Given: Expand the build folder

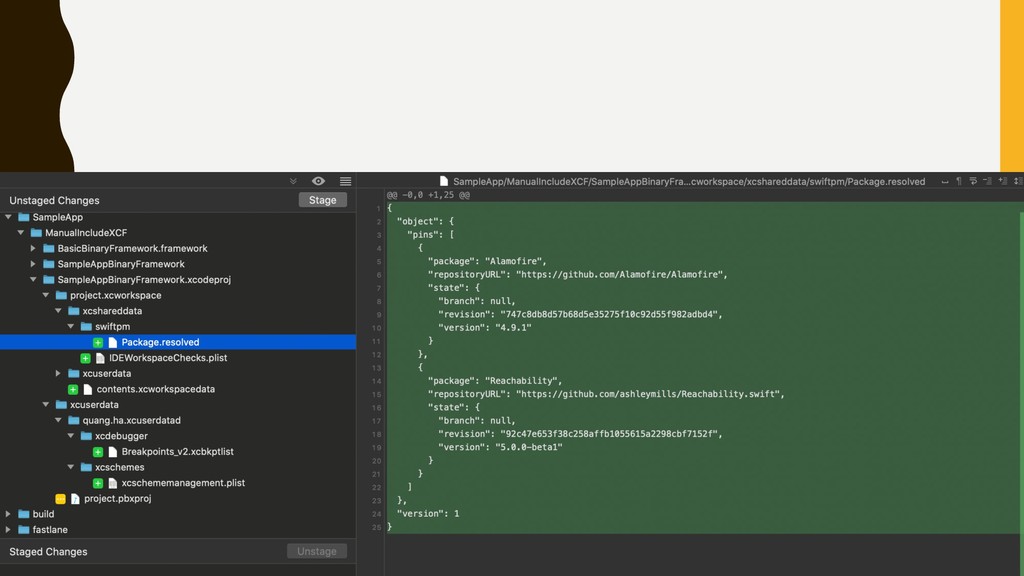Looking at the screenshot, I should [8, 514].
